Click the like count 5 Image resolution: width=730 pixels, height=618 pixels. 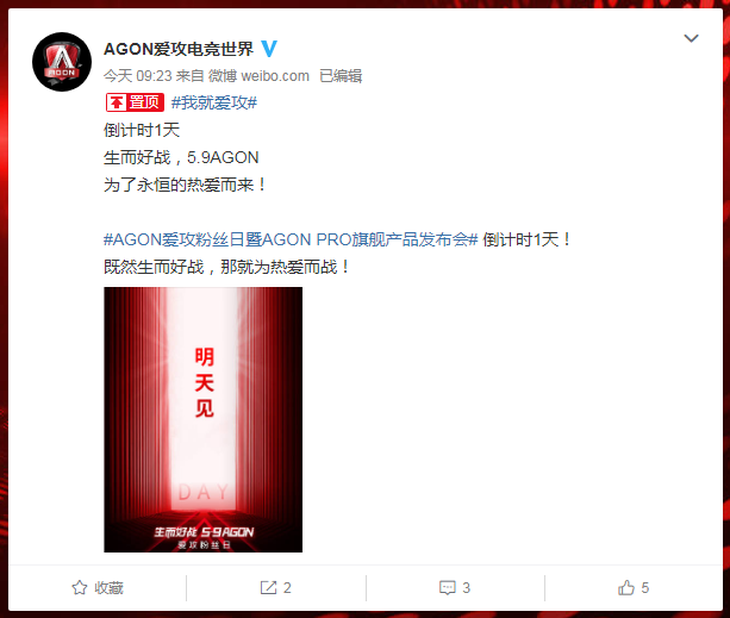[645, 588]
